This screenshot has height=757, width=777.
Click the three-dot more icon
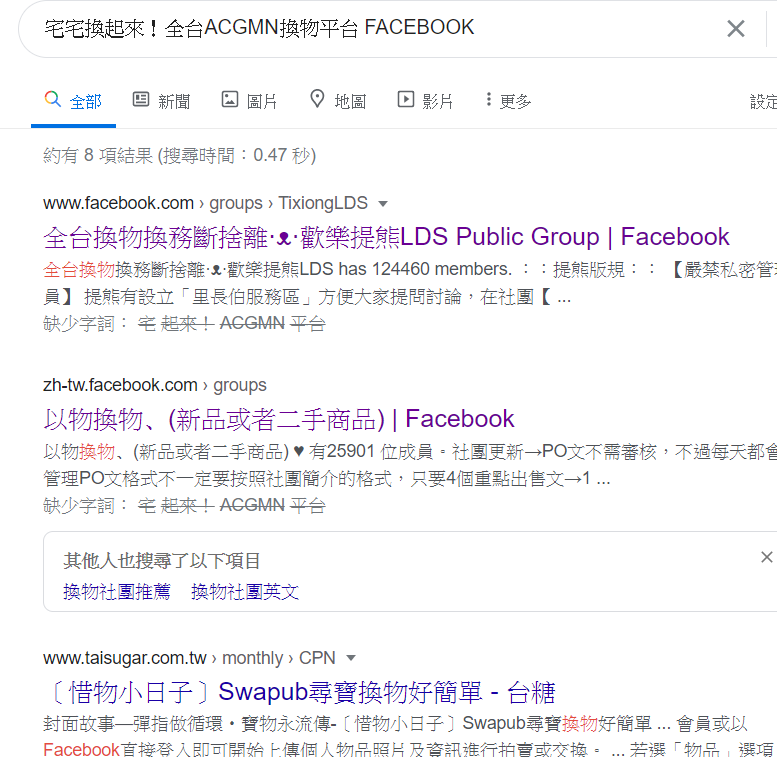tap(489, 100)
